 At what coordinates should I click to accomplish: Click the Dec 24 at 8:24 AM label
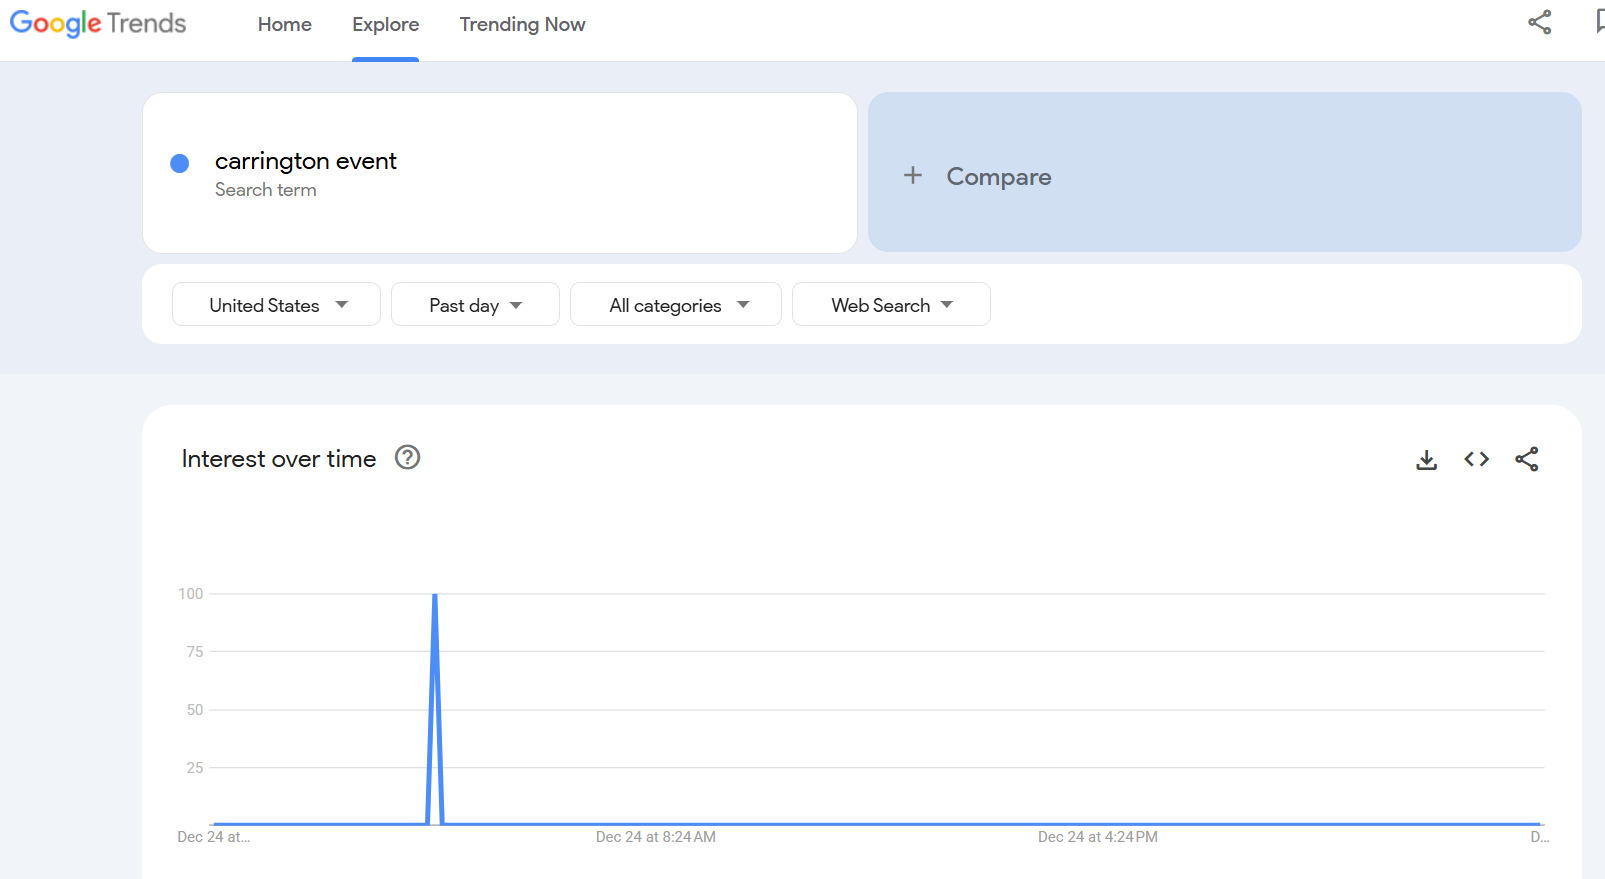click(x=656, y=837)
